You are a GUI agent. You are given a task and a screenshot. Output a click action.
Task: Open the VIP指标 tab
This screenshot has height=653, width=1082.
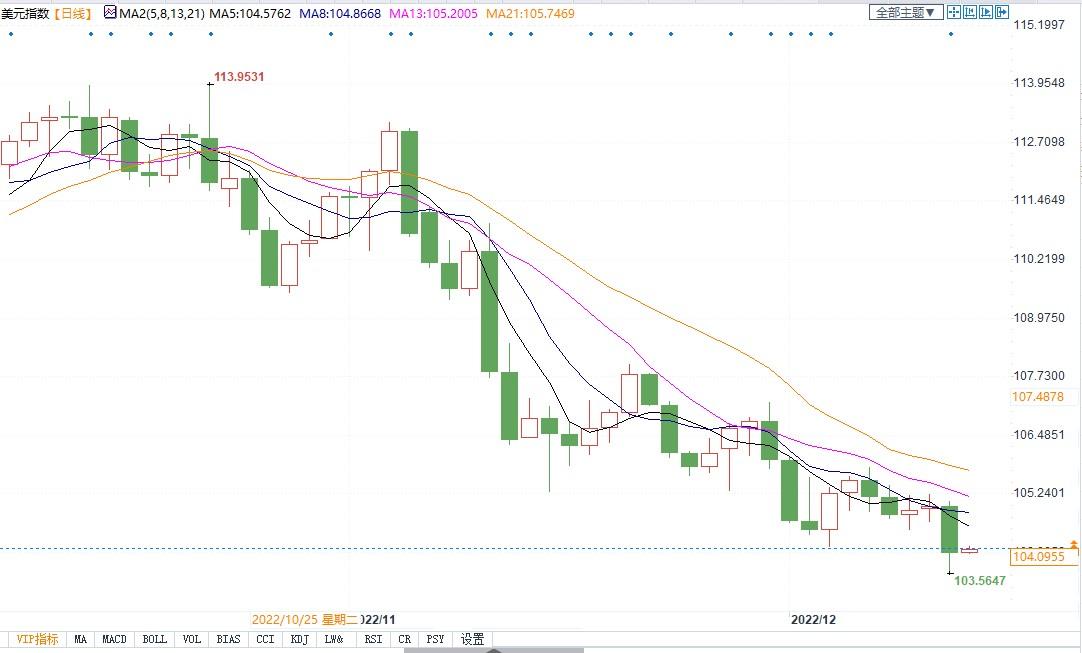pyautogui.click(x=37, y=639)
